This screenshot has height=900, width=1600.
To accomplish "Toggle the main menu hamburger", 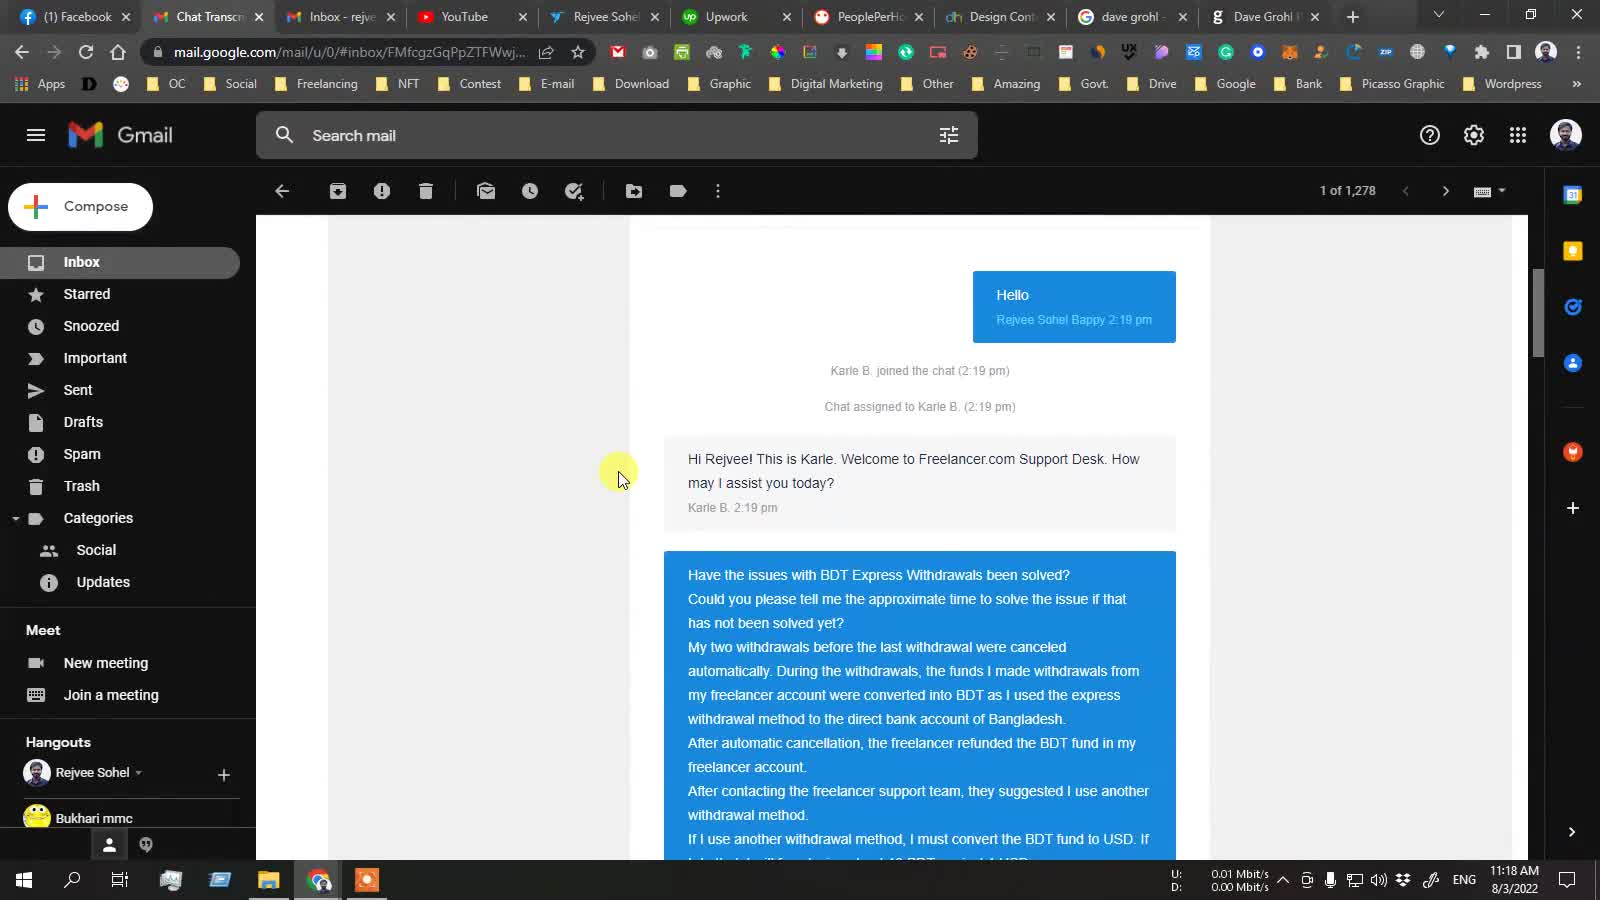I will click(36, 135).
